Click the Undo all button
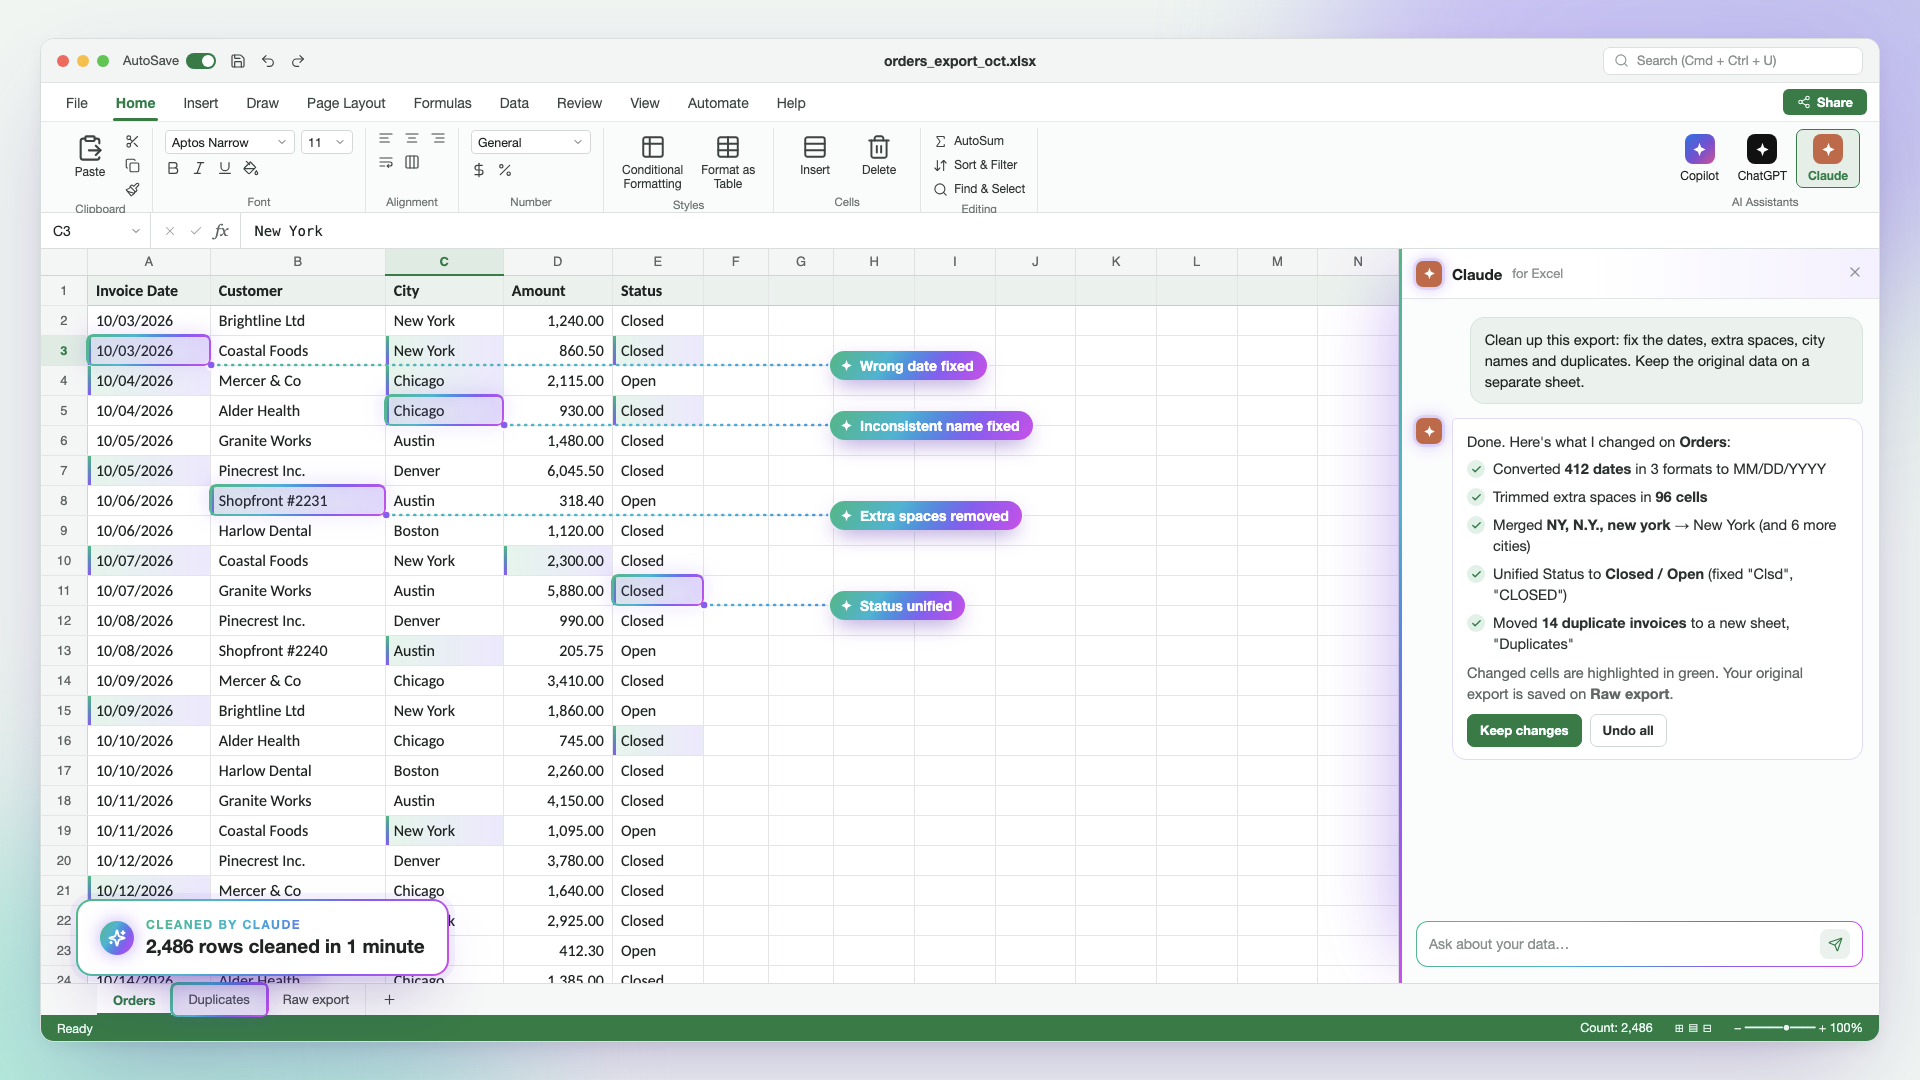1920x1080 pixels. click(x=1628, y=731)
